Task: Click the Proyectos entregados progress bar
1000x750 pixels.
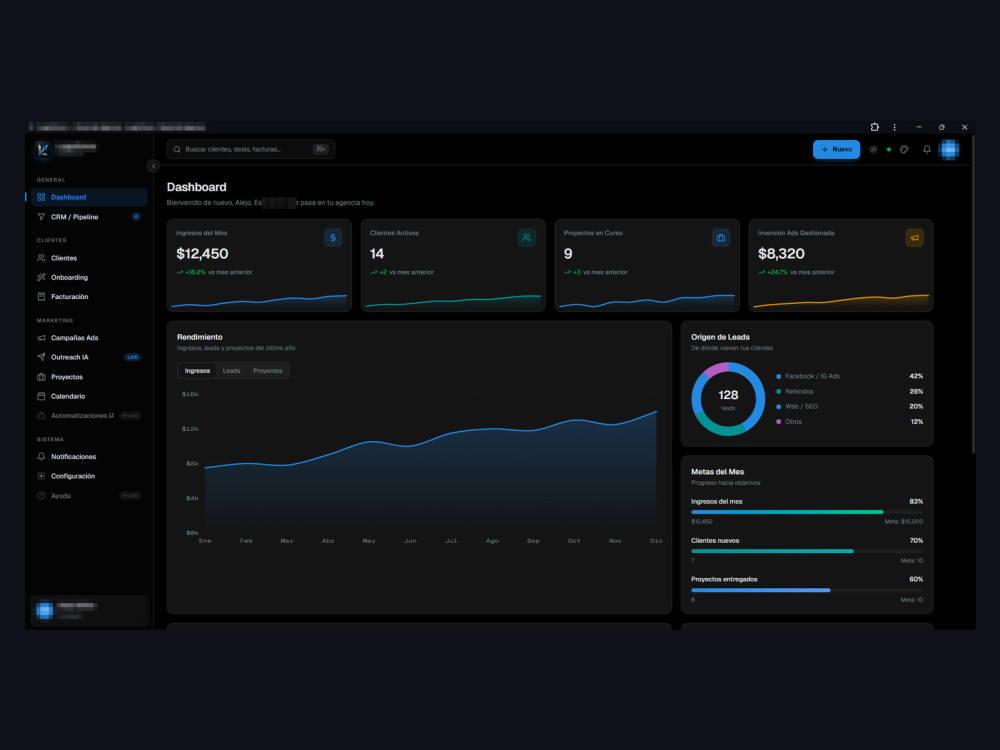Action: (807, 590)
